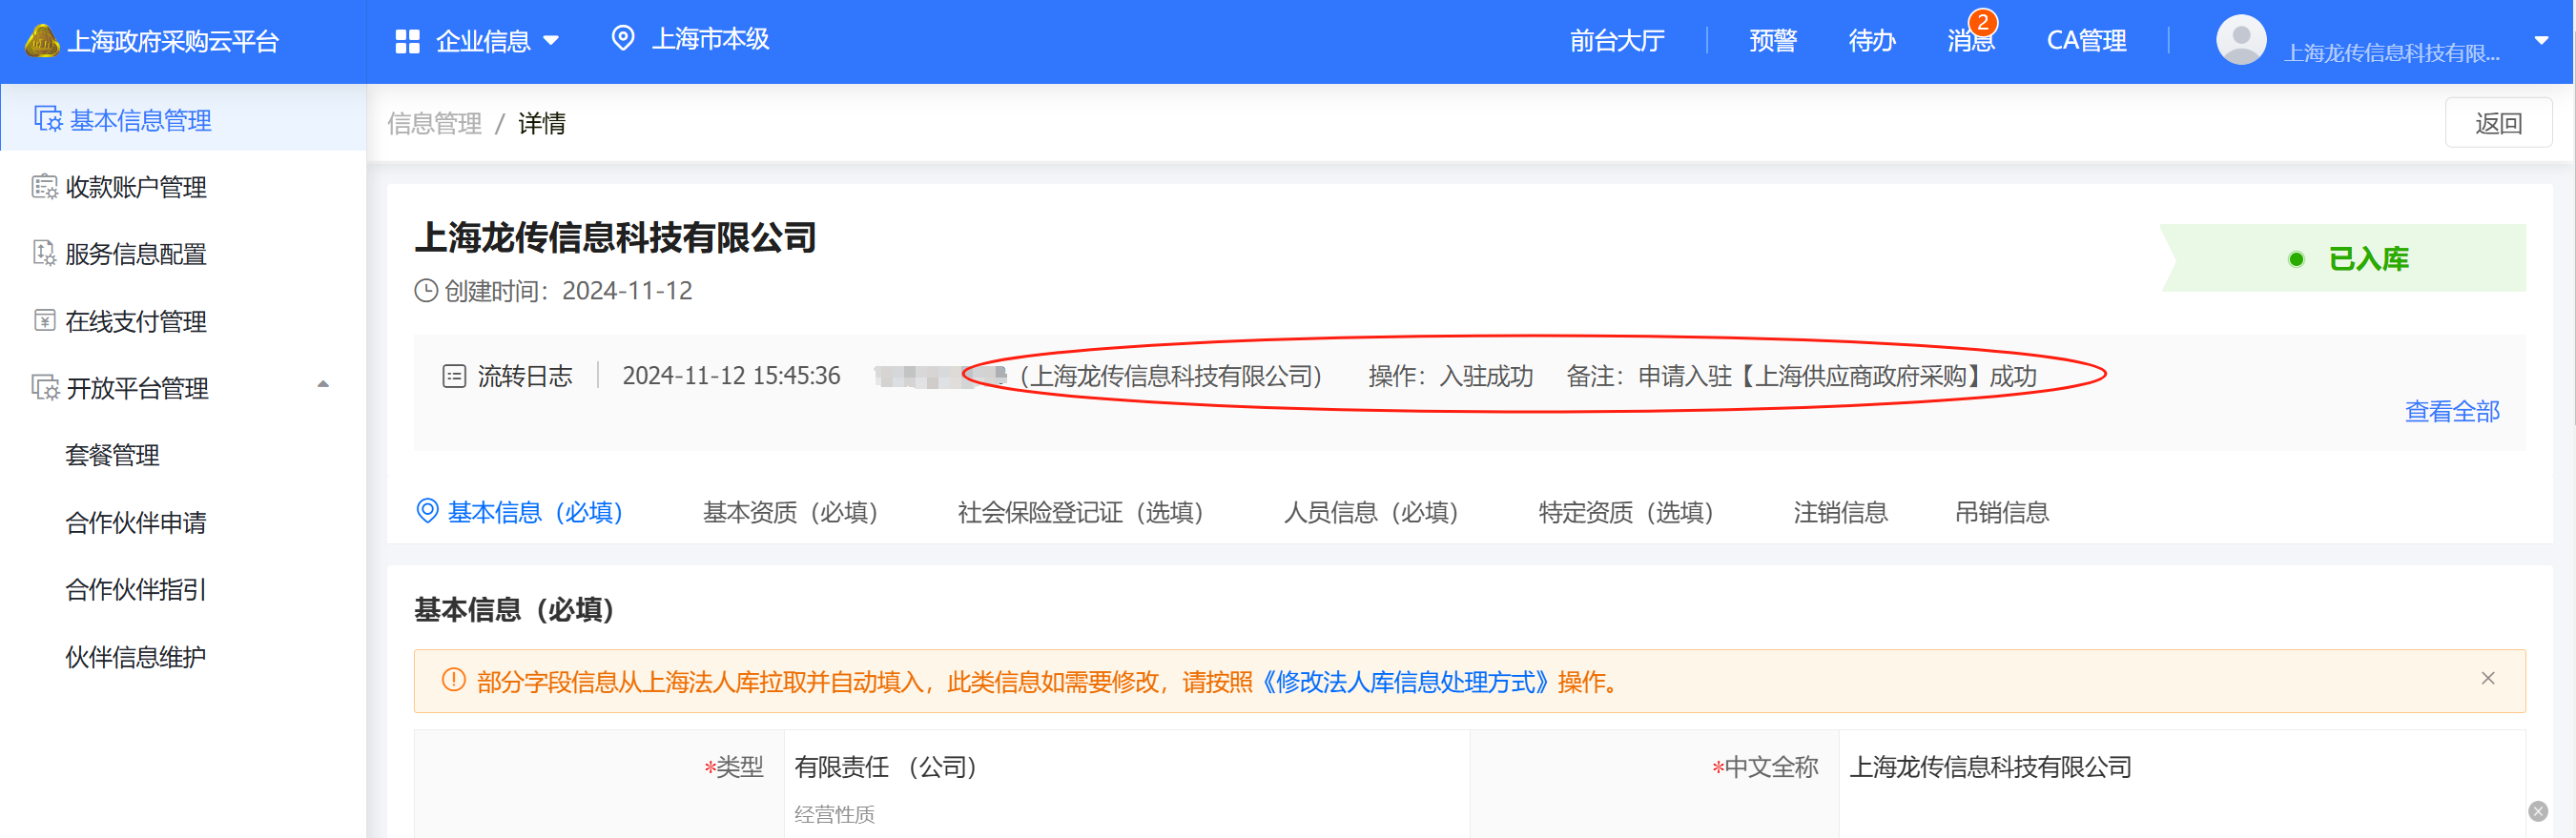Click the 企业信息 grid icon
The height and width of the screenshot is (838, 2576).
coord(407,41)
